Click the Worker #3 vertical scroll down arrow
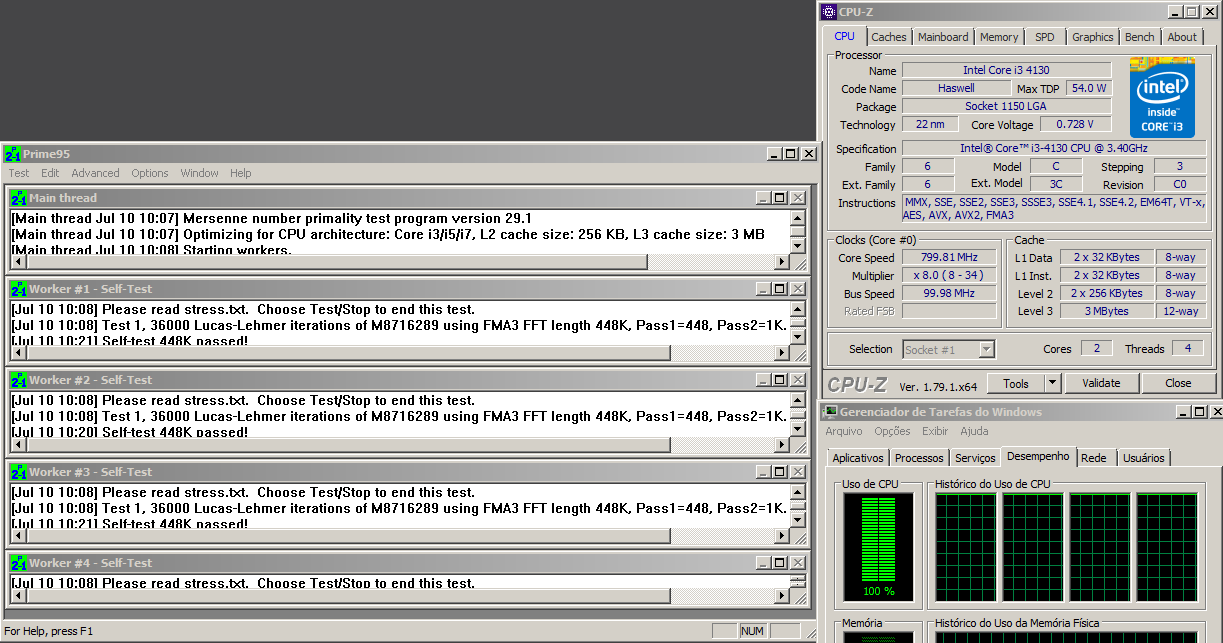Image resolution: width=1223 pixels, height=643 pixels. coord(797,521)
